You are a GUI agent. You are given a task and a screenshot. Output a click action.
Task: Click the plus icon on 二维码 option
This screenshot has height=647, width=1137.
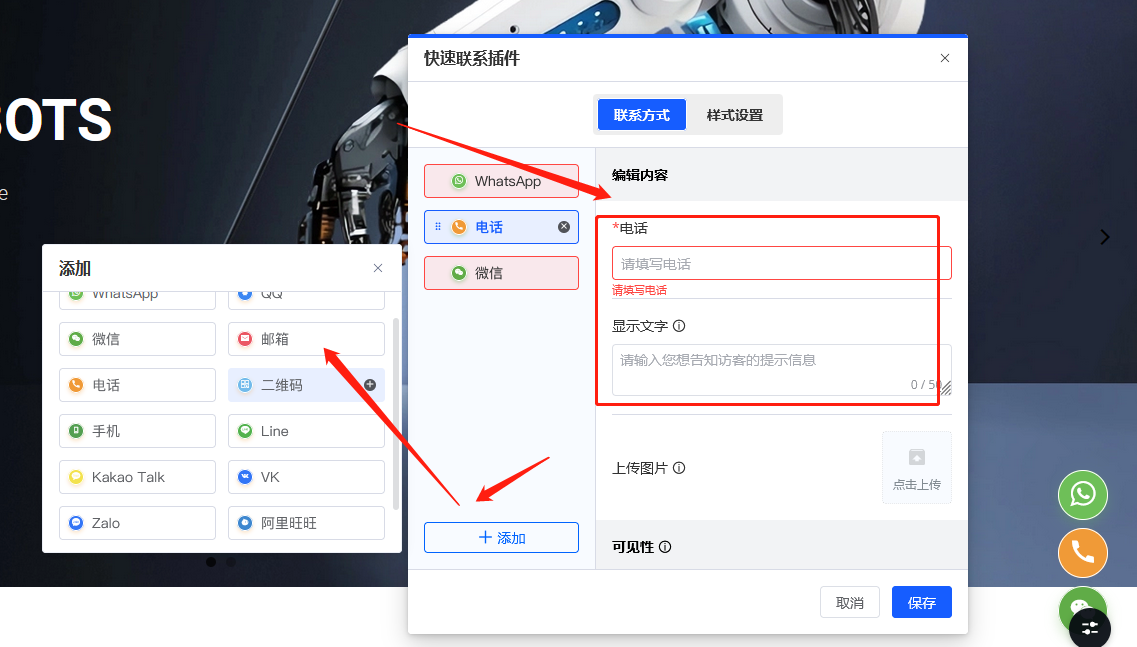tap(370, 385)
